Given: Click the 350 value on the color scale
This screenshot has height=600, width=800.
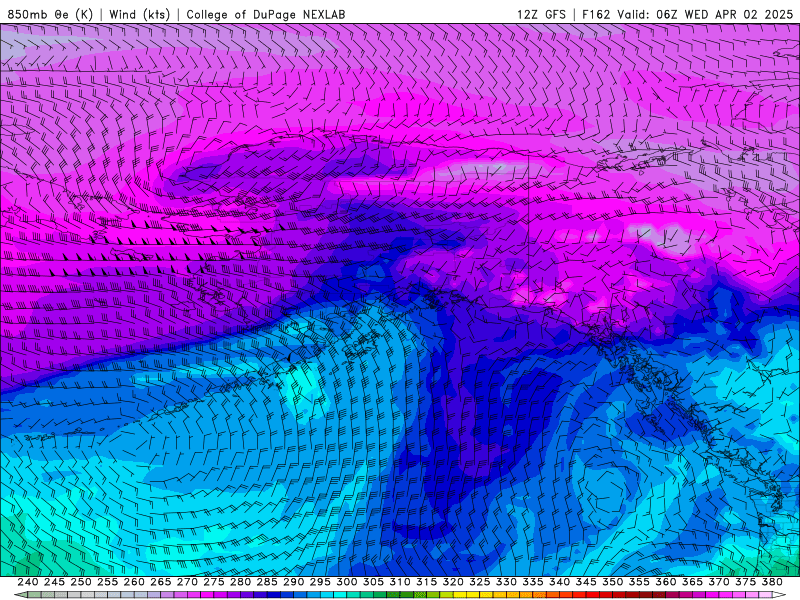Looking at the screenshot, I should (613, 582).
